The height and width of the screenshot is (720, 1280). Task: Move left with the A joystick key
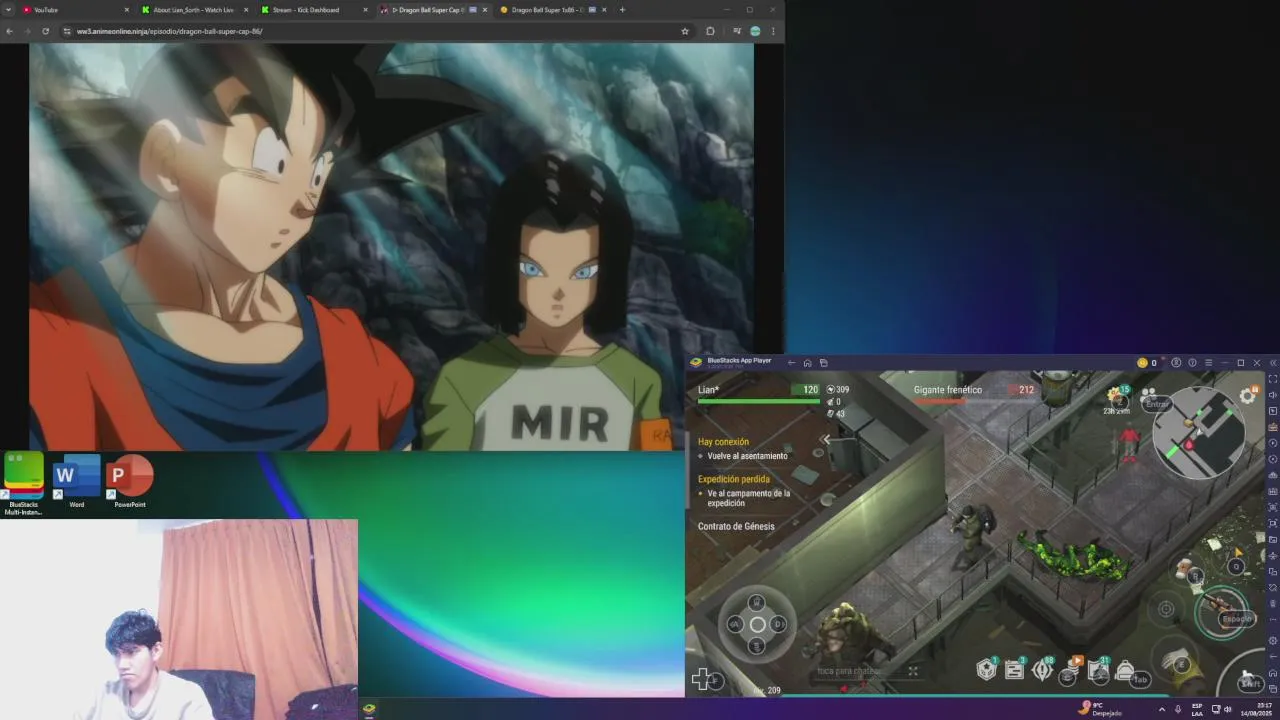click(735, 624)
